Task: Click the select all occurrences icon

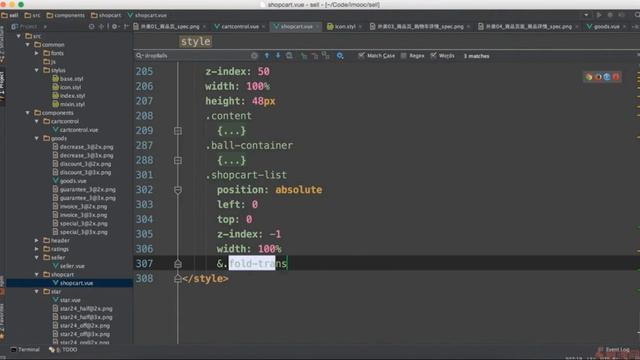Action: [326, 56]
